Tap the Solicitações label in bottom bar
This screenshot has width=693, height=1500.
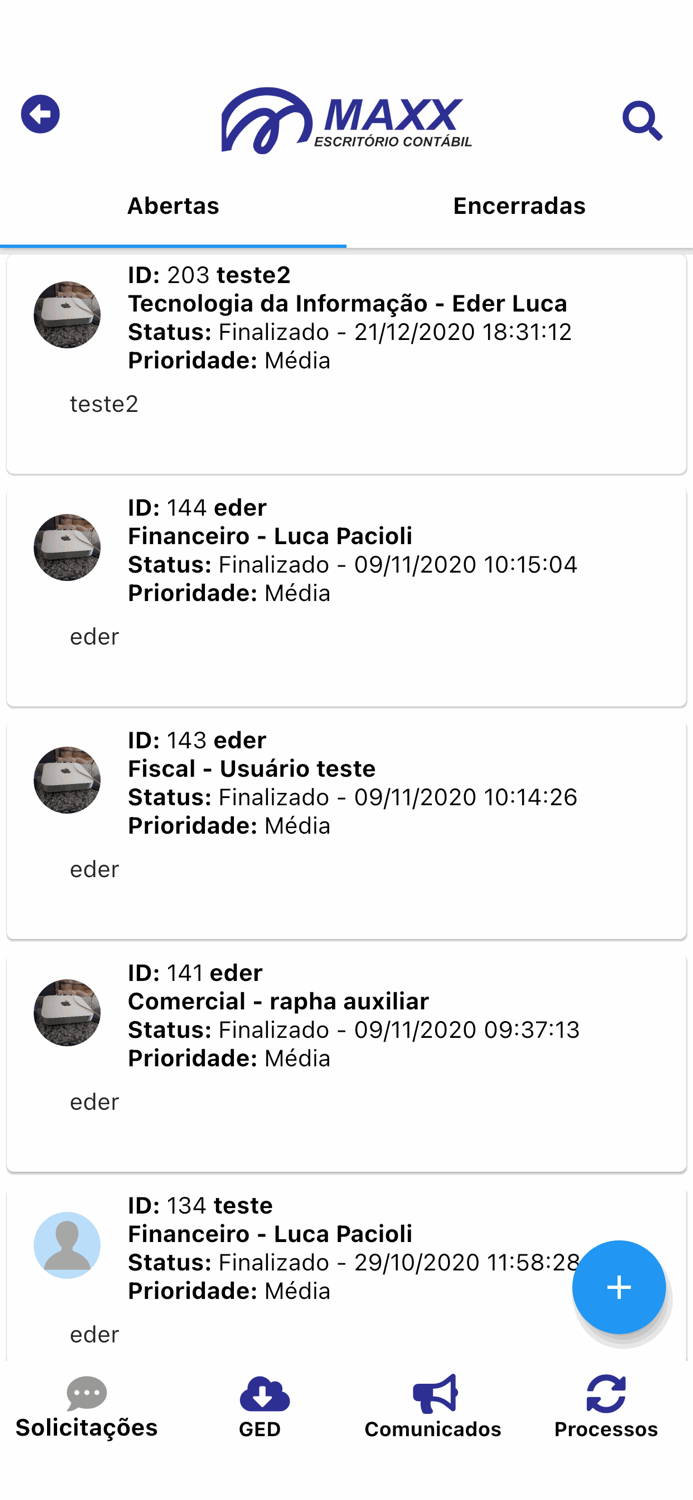pos(86,1428)
